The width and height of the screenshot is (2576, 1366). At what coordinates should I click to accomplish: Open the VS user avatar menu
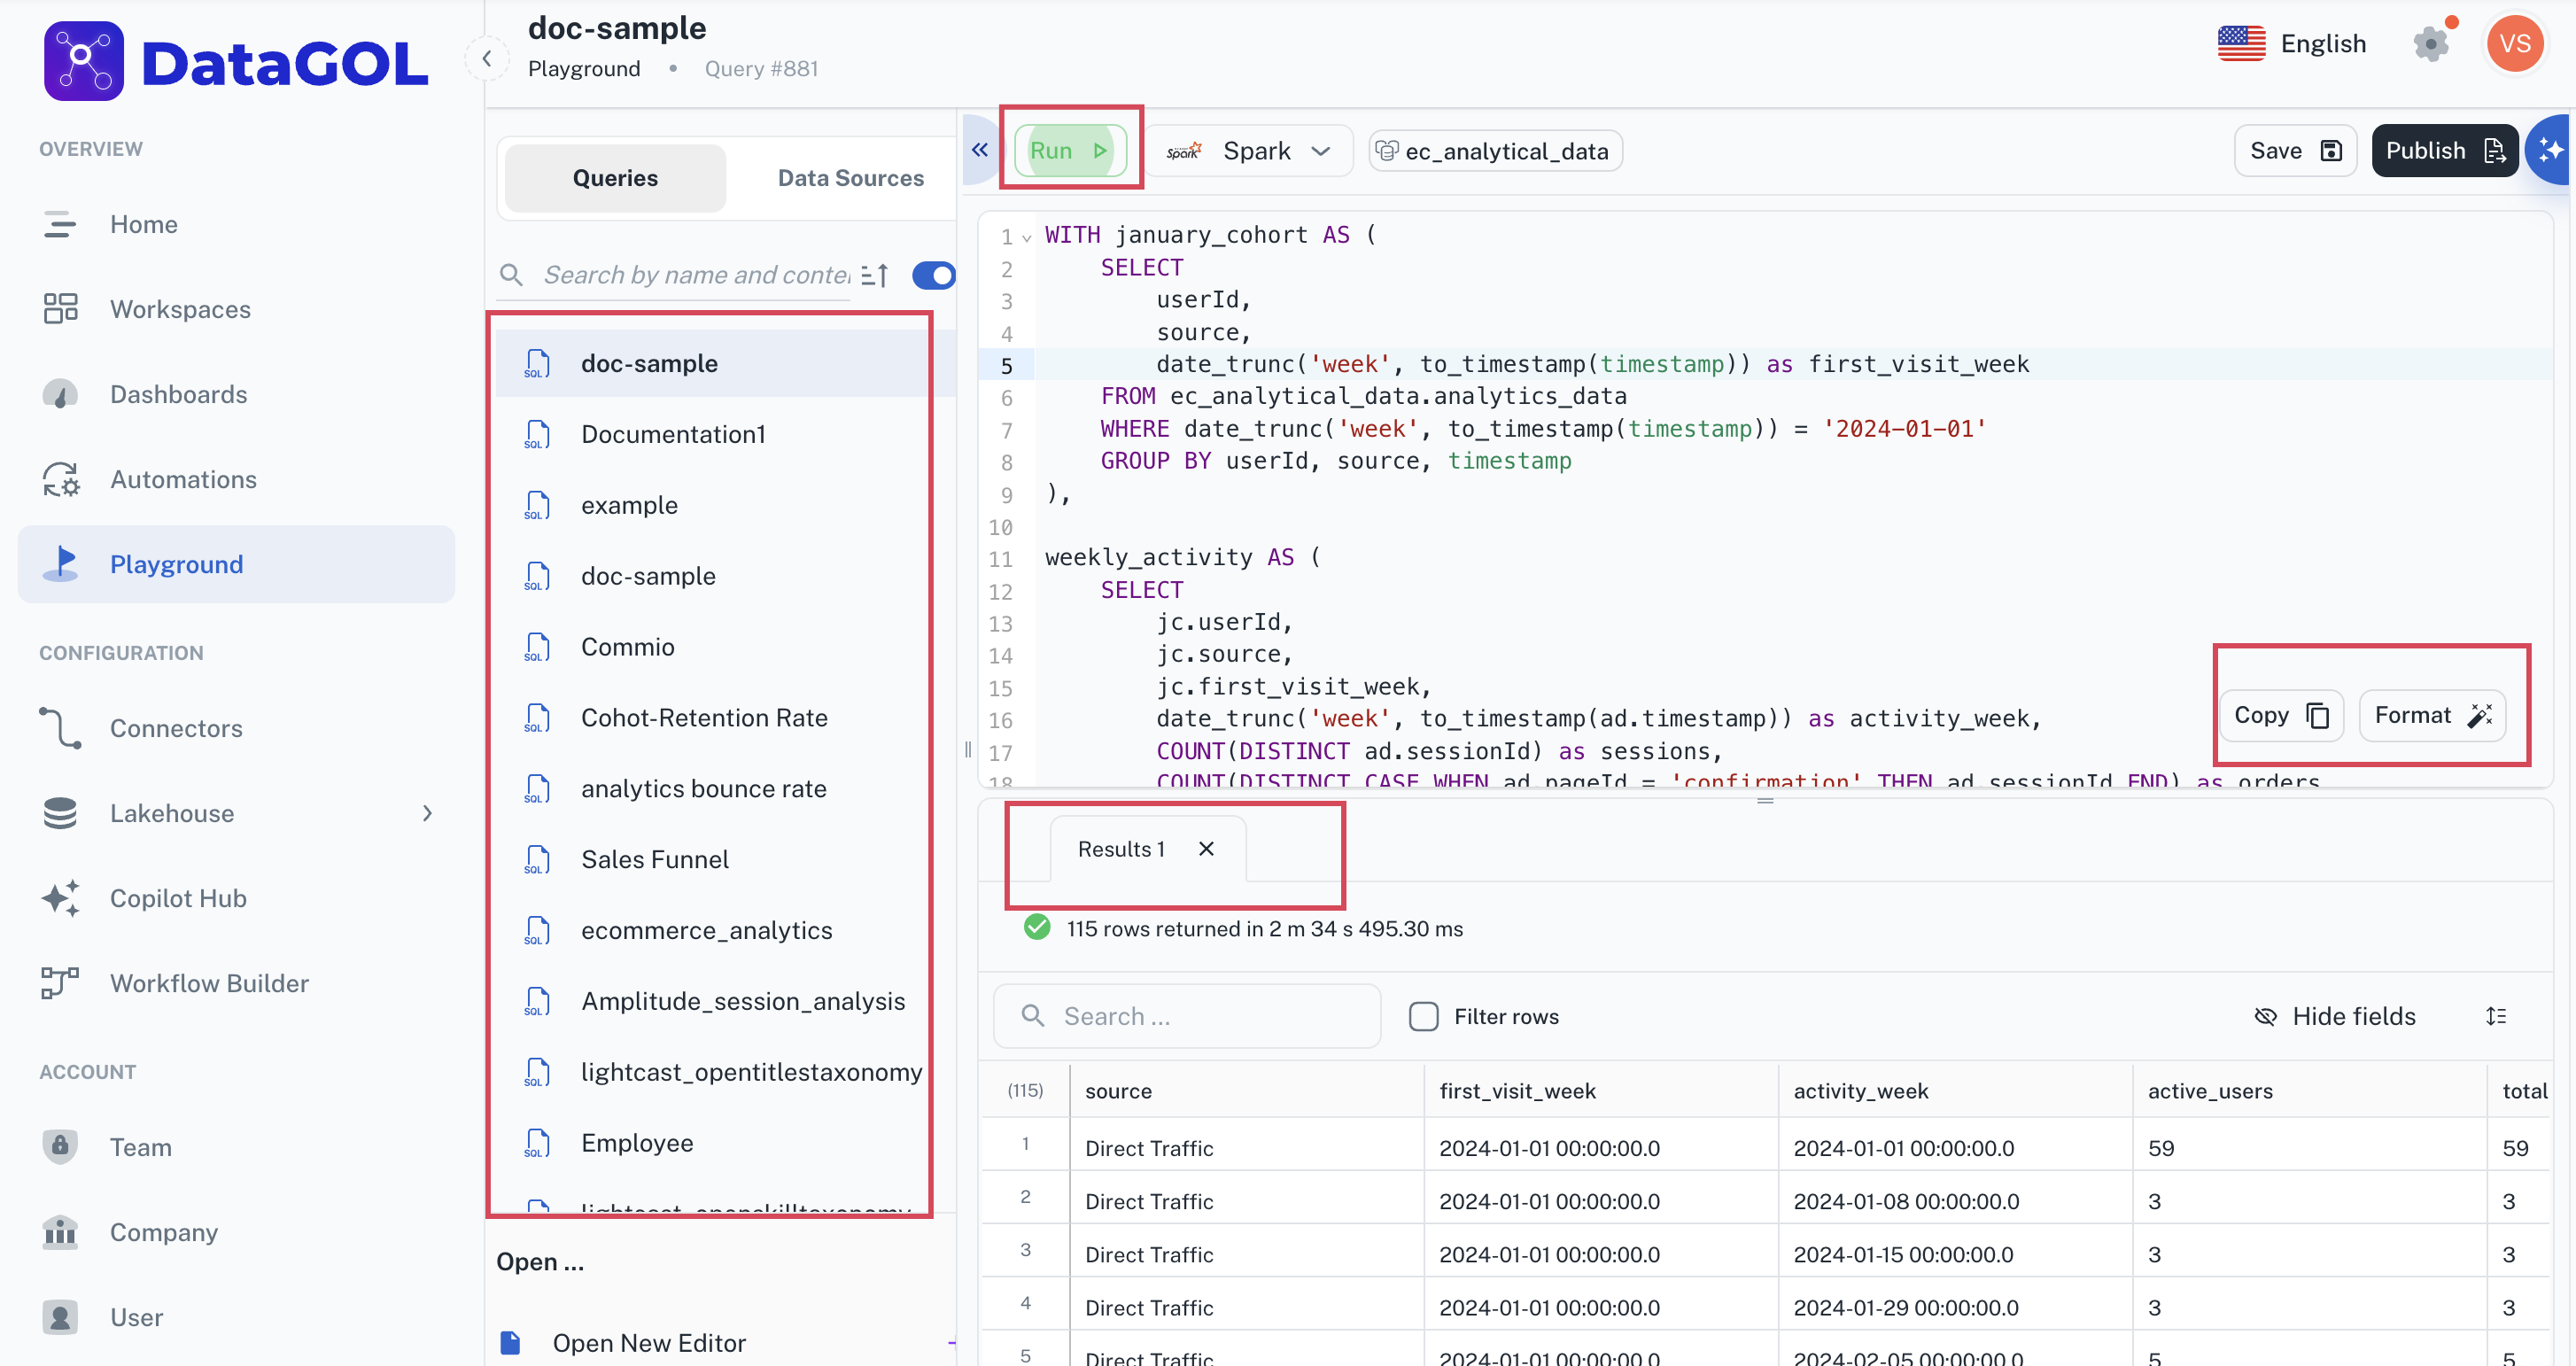coord(2514,44)
